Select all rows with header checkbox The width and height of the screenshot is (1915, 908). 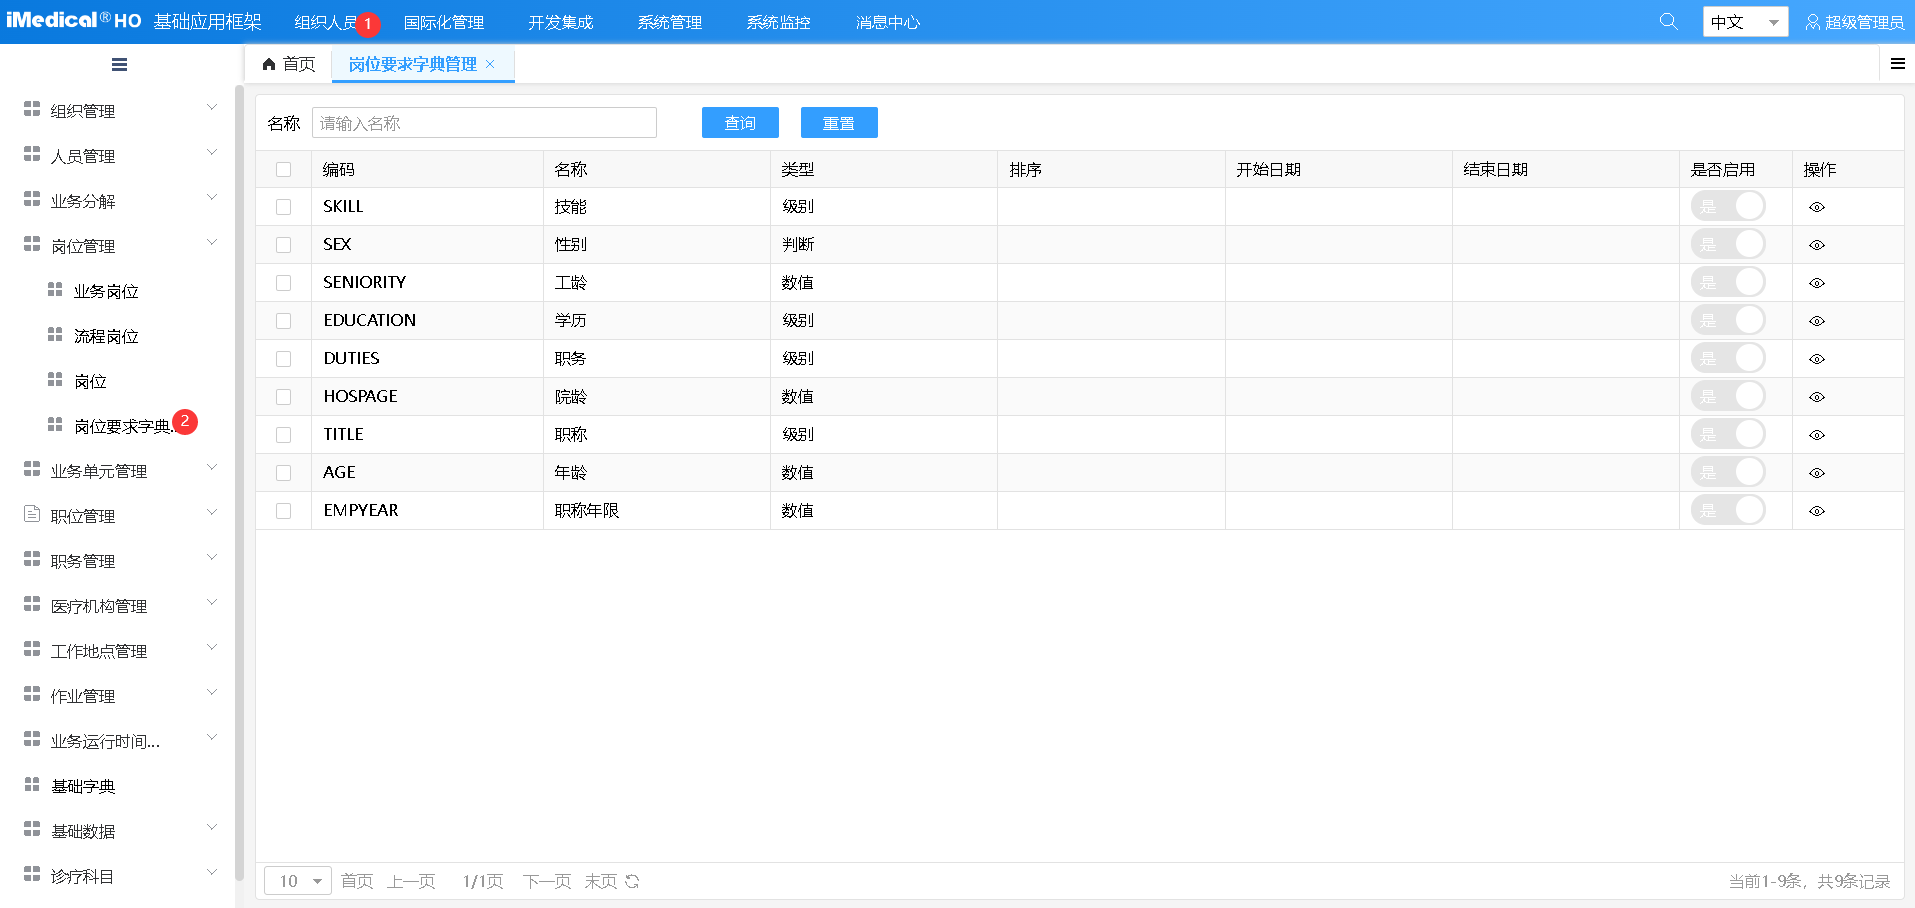point(284,170)
